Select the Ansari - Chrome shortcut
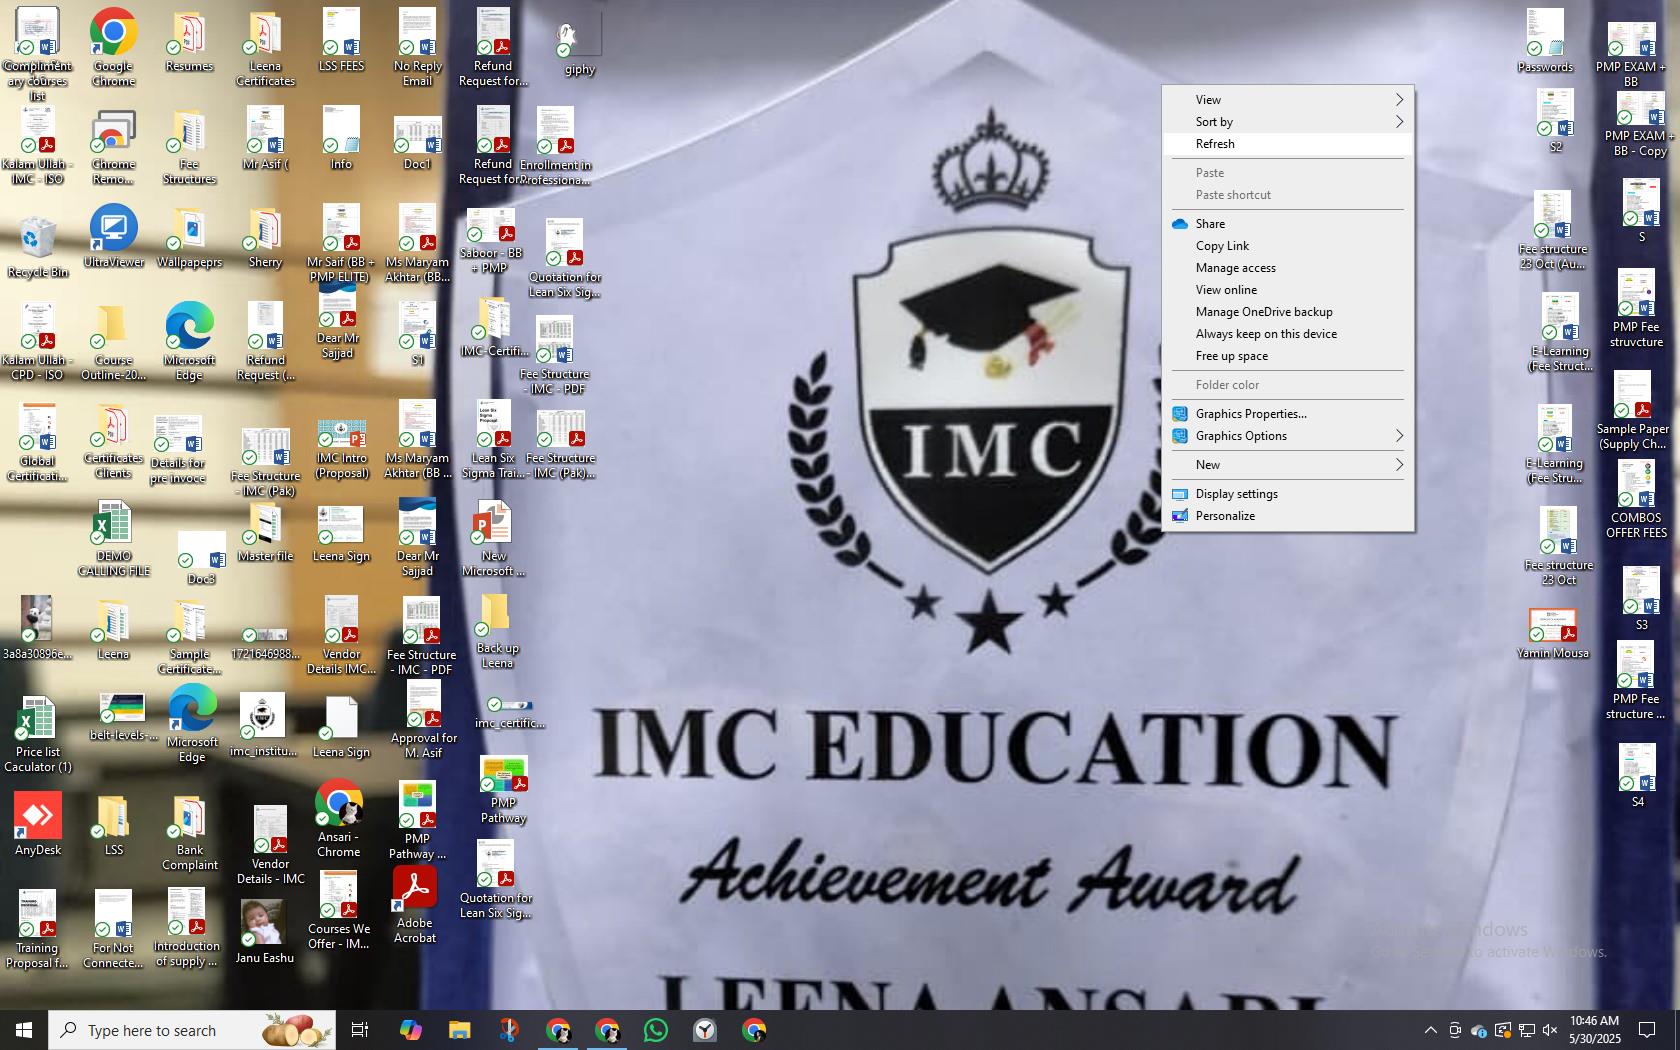1680x1050 pixels. 338,819
